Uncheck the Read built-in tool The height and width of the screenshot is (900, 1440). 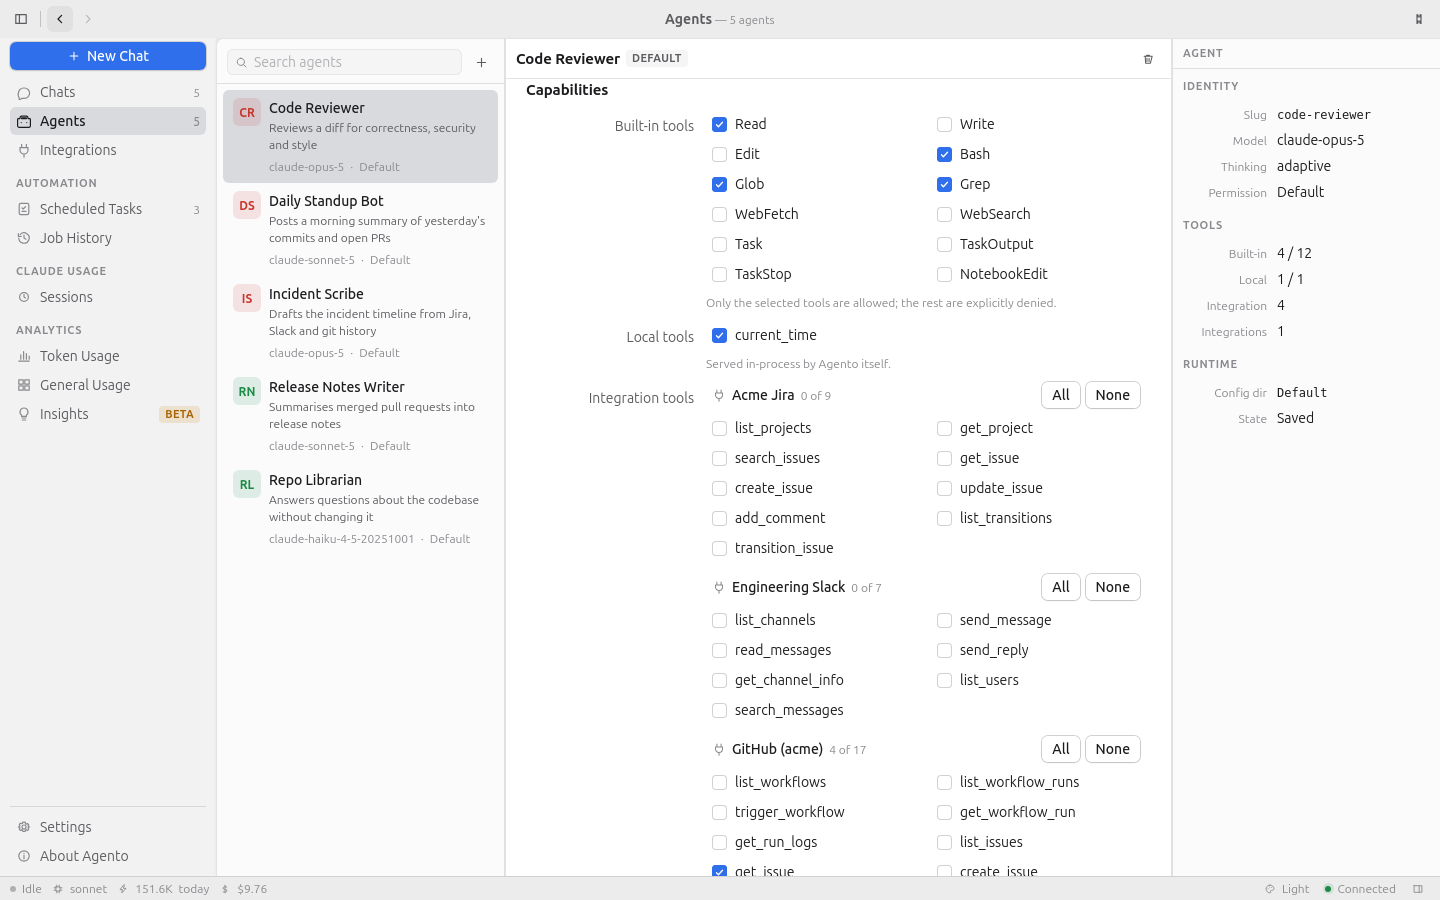(x=719, y=124)
